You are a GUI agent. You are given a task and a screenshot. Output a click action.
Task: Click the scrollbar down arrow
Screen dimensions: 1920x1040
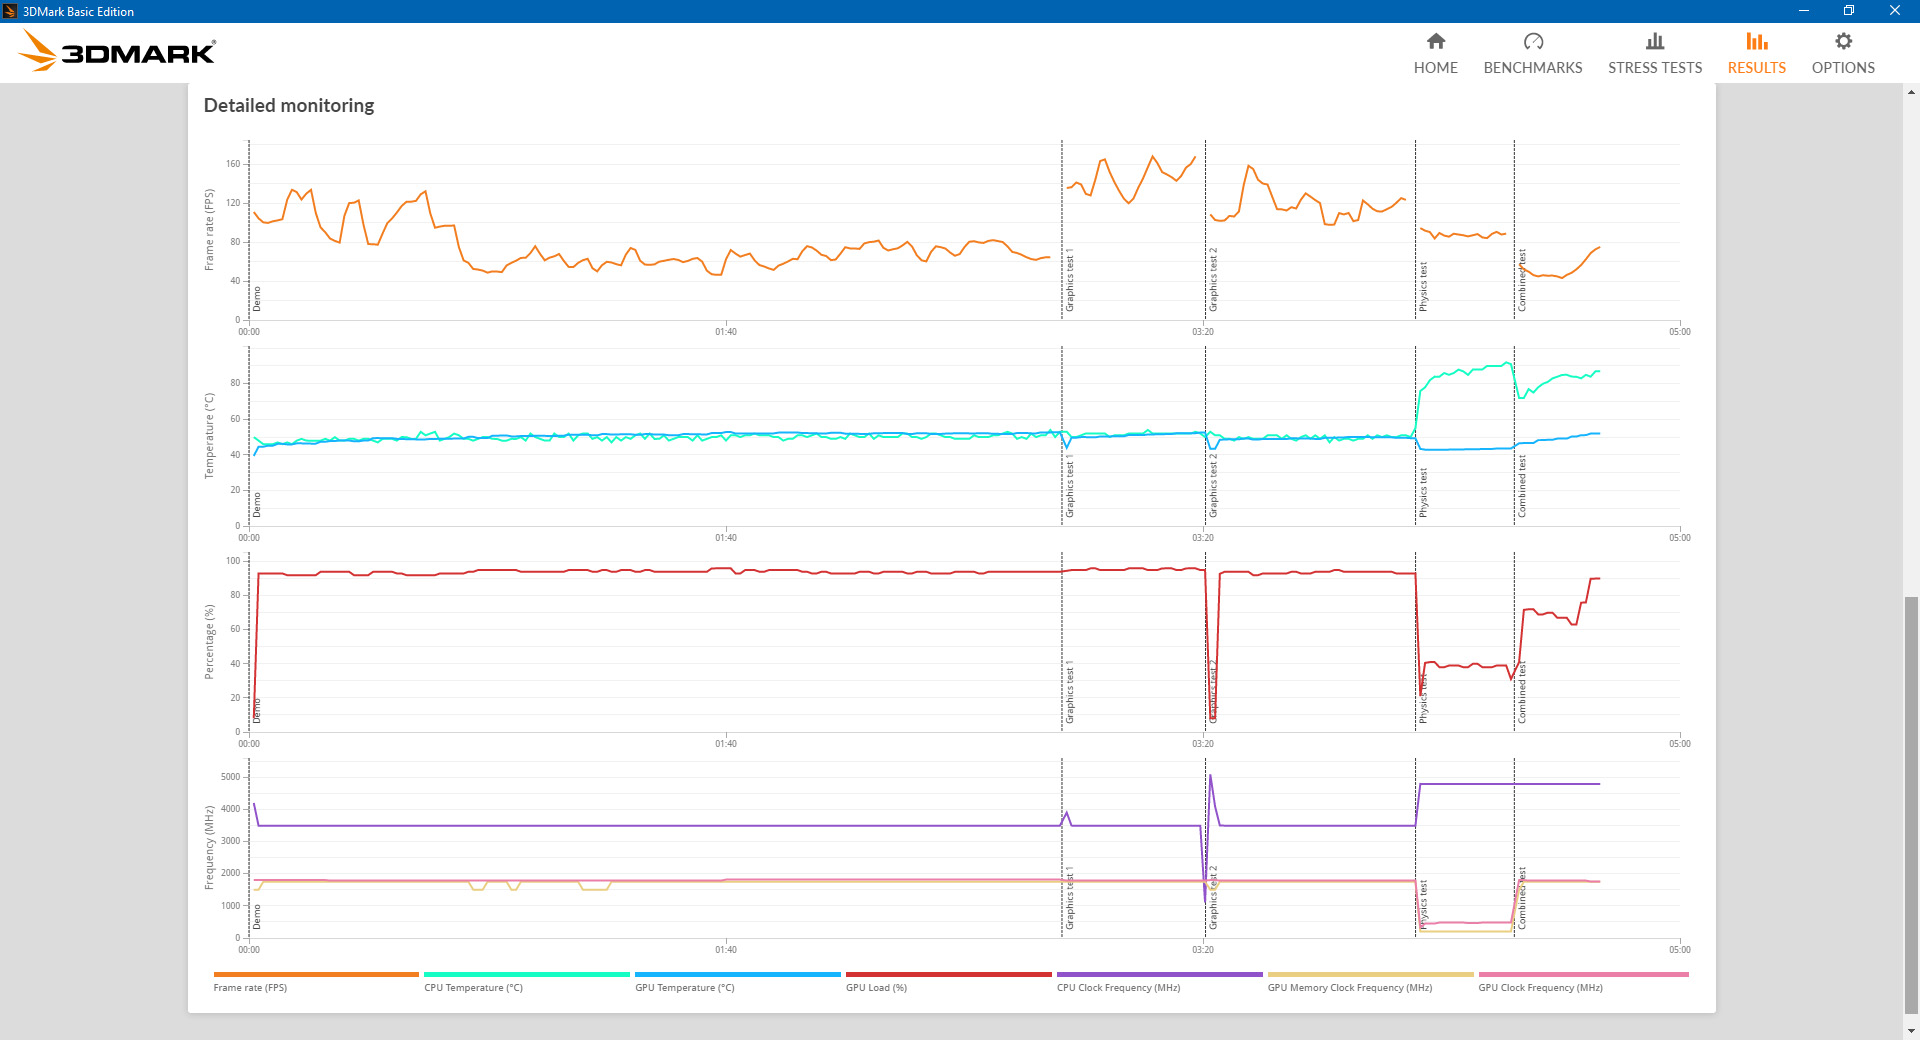point(1911,1031)
